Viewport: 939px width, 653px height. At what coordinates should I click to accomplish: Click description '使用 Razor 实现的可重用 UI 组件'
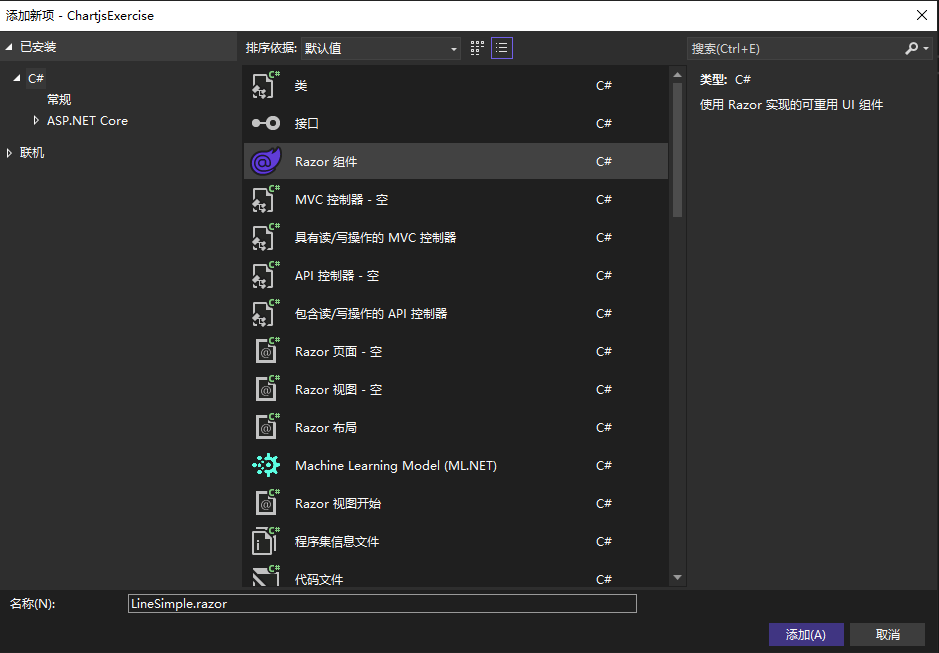pyautogui.click(x=791, y=105)
